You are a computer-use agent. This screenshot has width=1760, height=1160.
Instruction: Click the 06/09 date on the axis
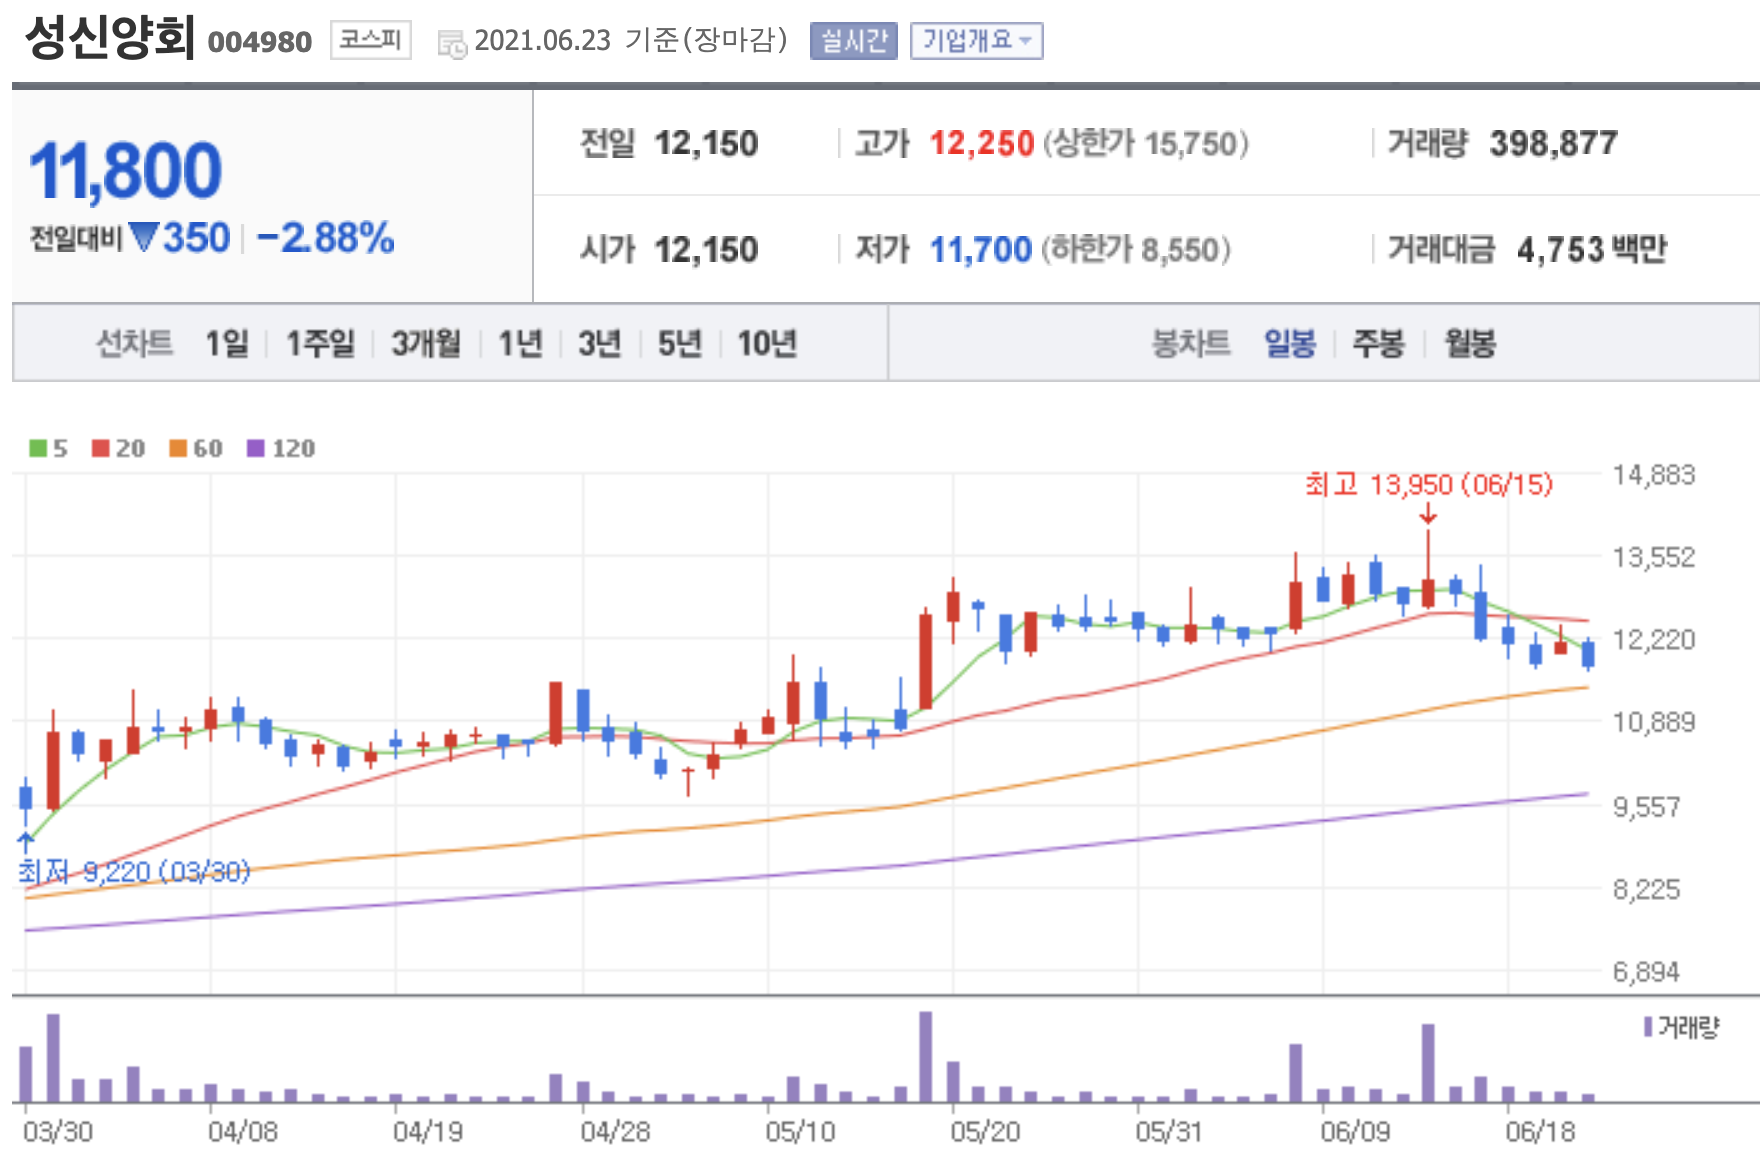tap(1355, 1132)
